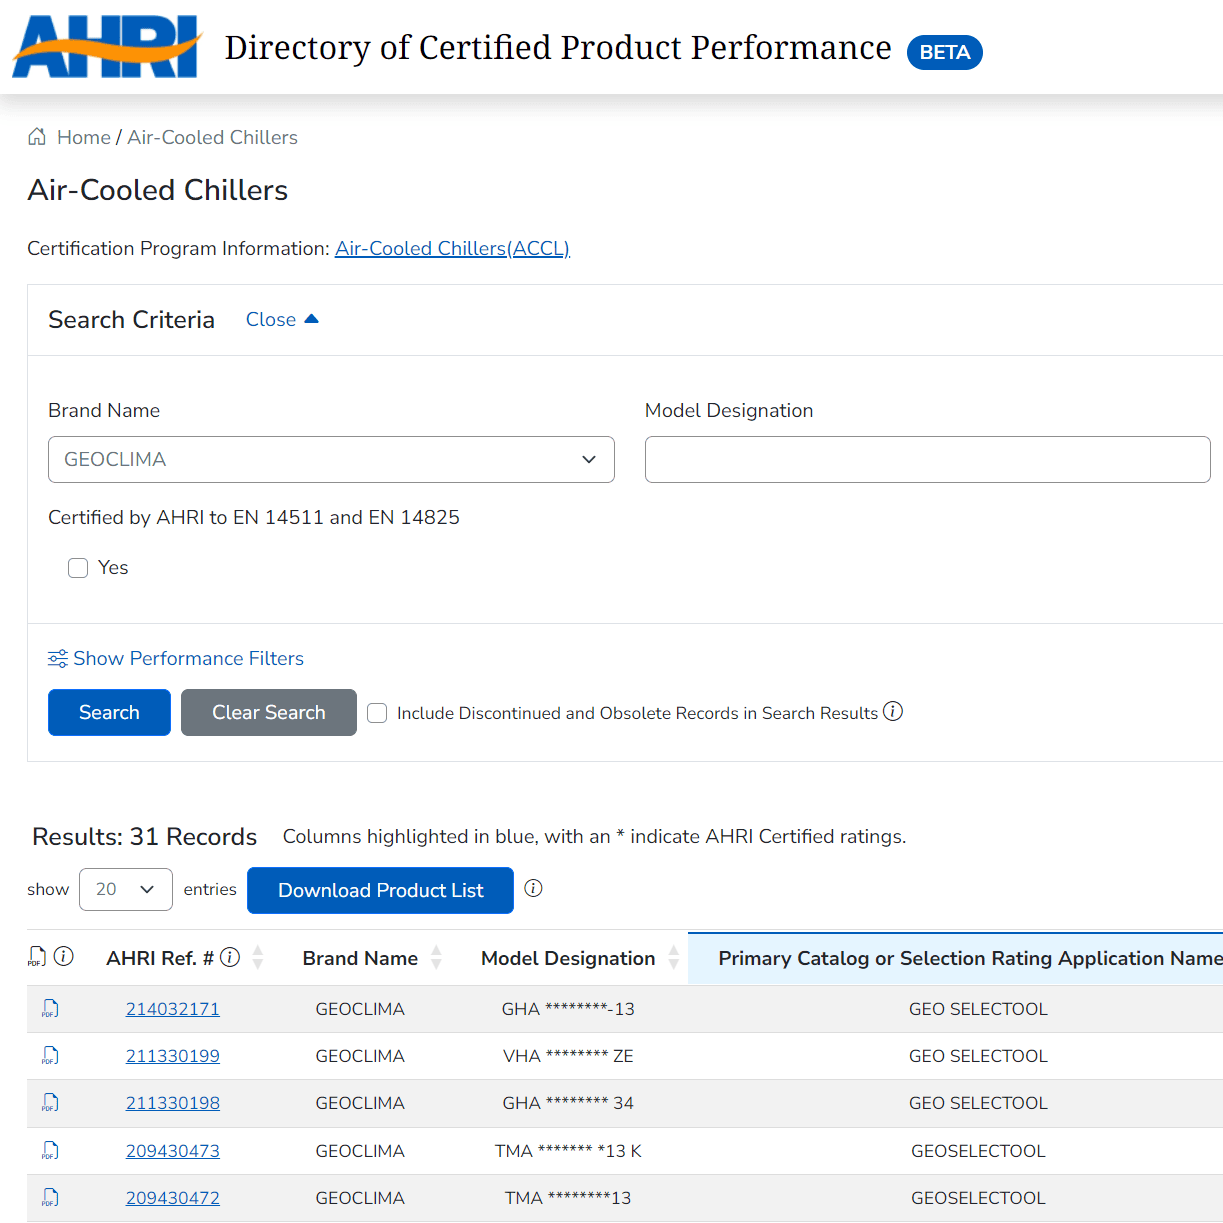
Task: Click inside the Model Designation input field
Action: 928,459
